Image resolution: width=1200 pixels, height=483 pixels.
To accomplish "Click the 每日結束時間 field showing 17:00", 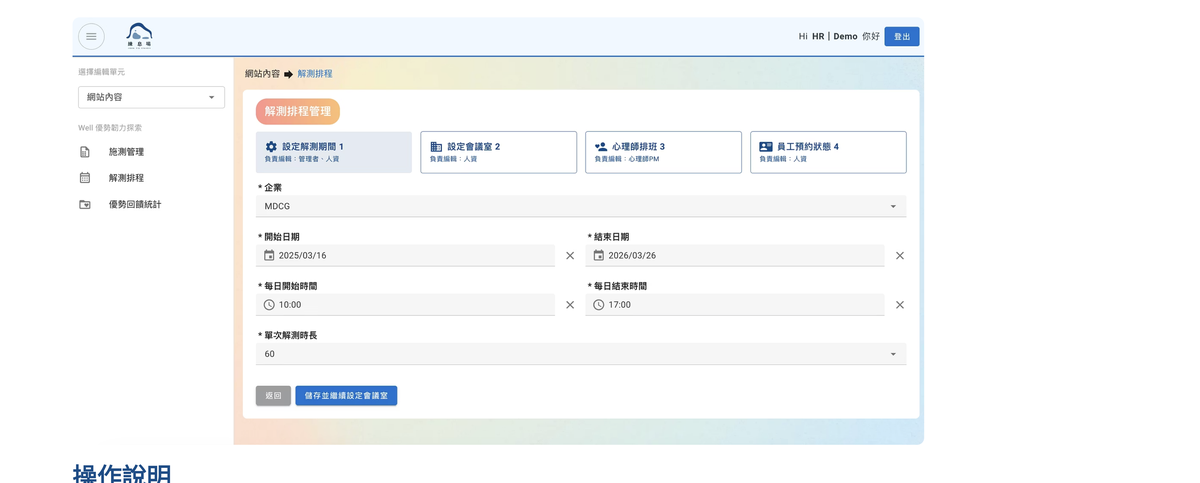I will pyautogui.click(x=735, y=305).
